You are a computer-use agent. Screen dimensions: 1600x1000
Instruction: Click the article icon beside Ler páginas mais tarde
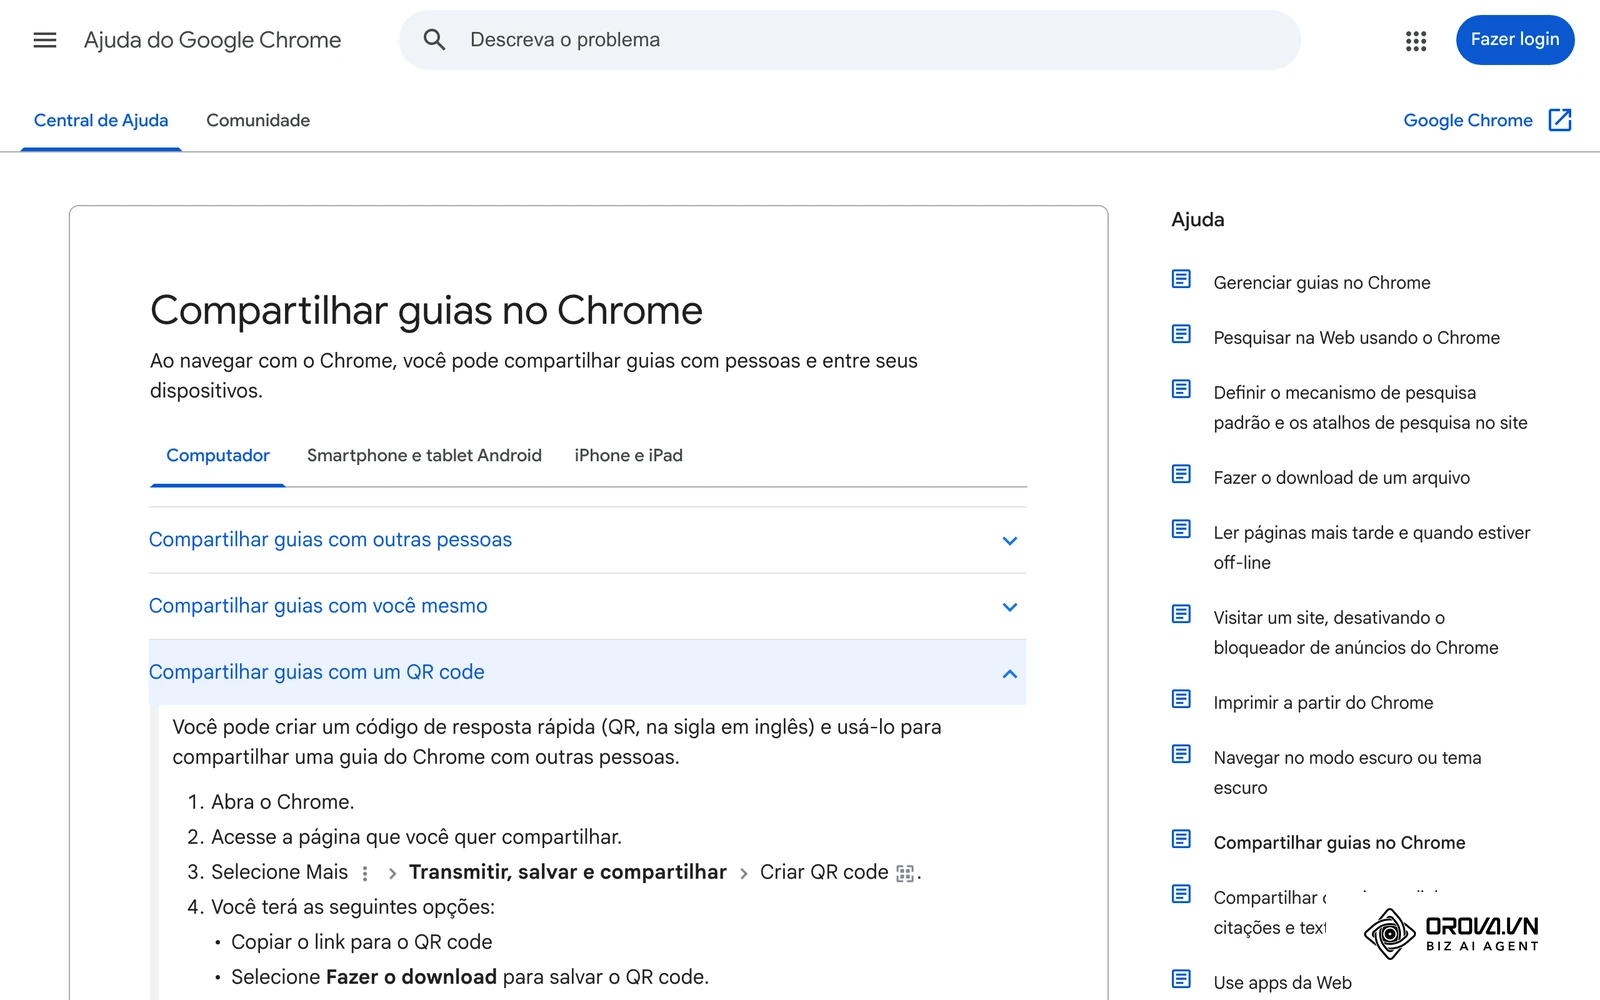click(x=1181, y=529)
